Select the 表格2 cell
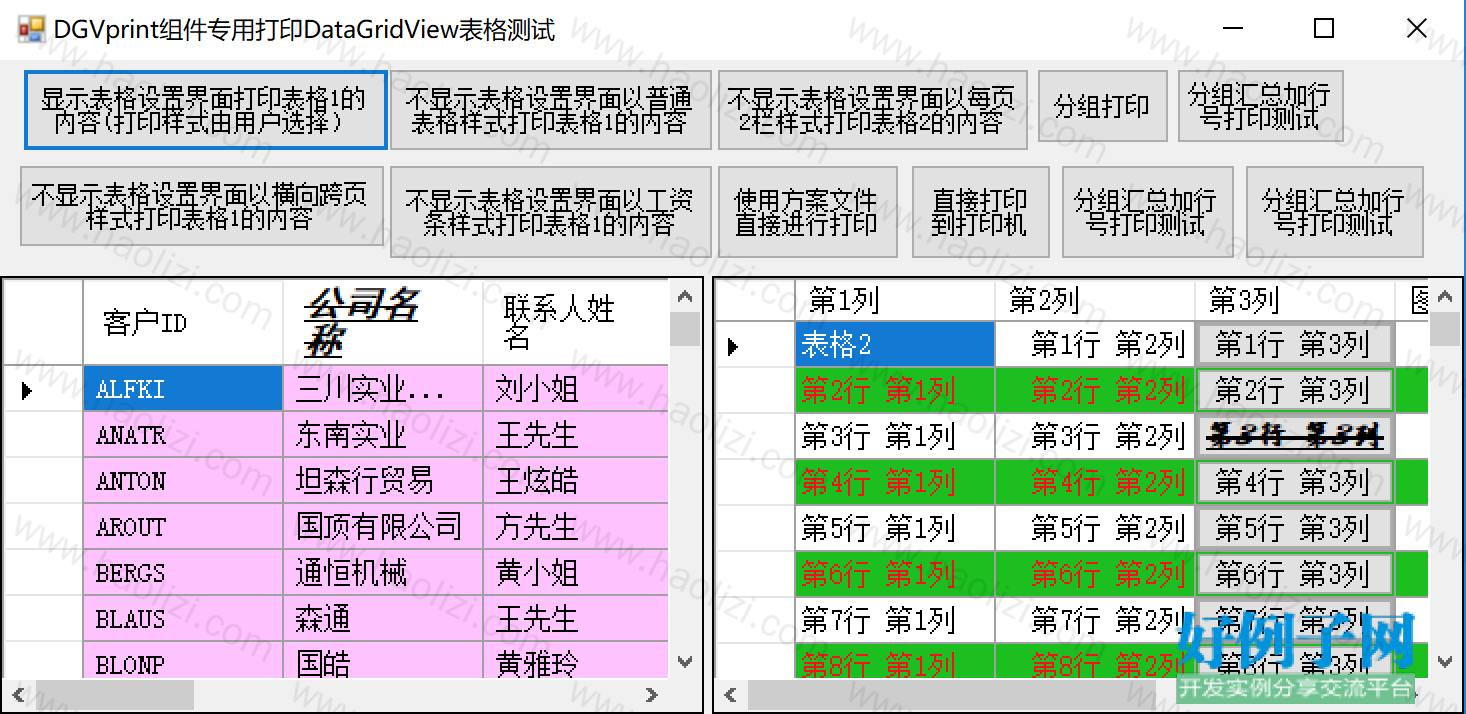The width and height of the screenshot is (1466, 714). (895, 344)
